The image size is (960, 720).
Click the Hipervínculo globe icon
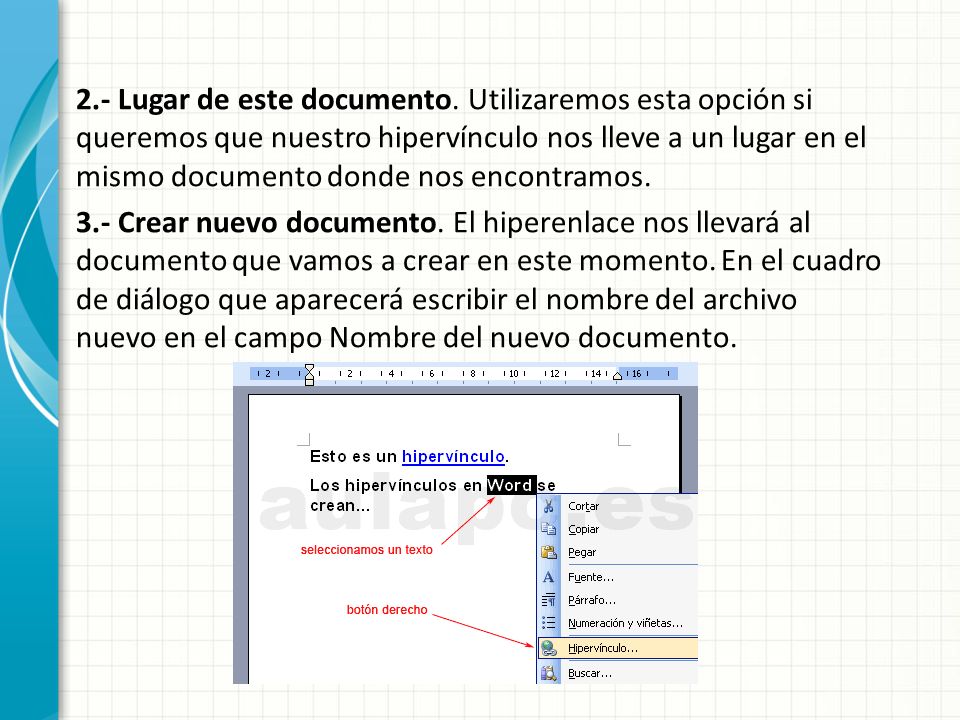pos(549,648)
